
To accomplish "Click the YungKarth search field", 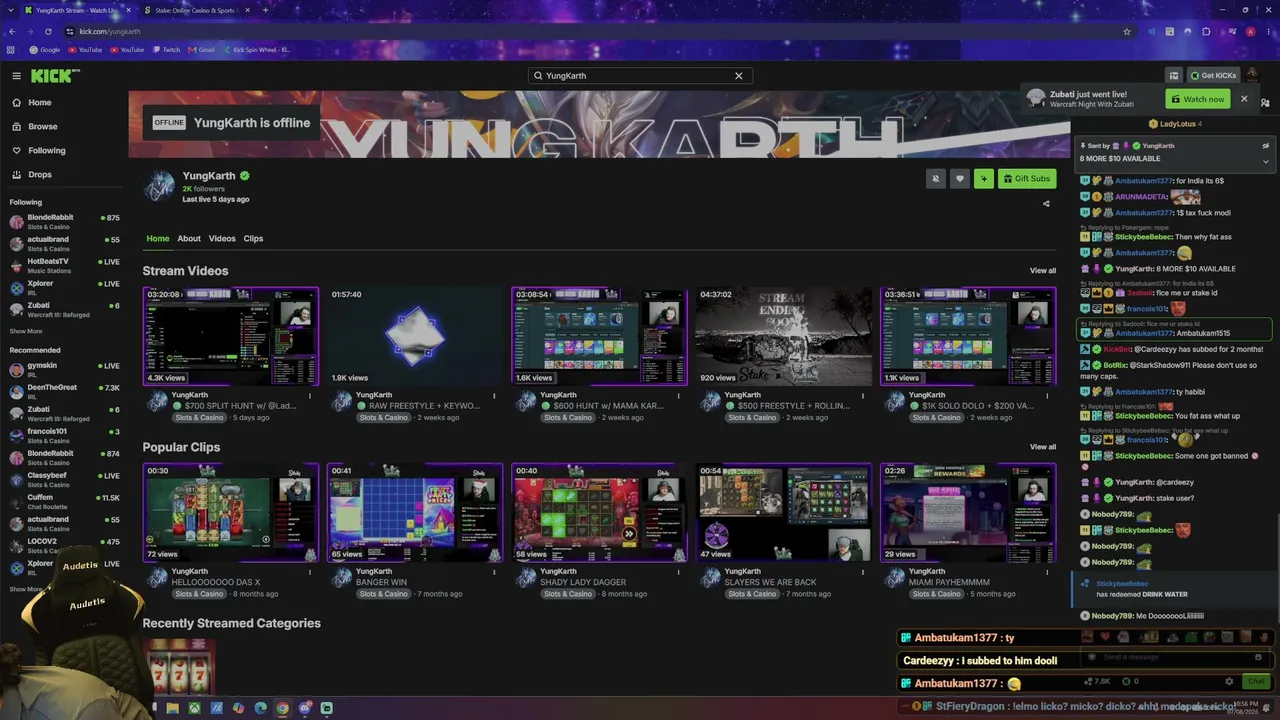I will coord(640,76).
